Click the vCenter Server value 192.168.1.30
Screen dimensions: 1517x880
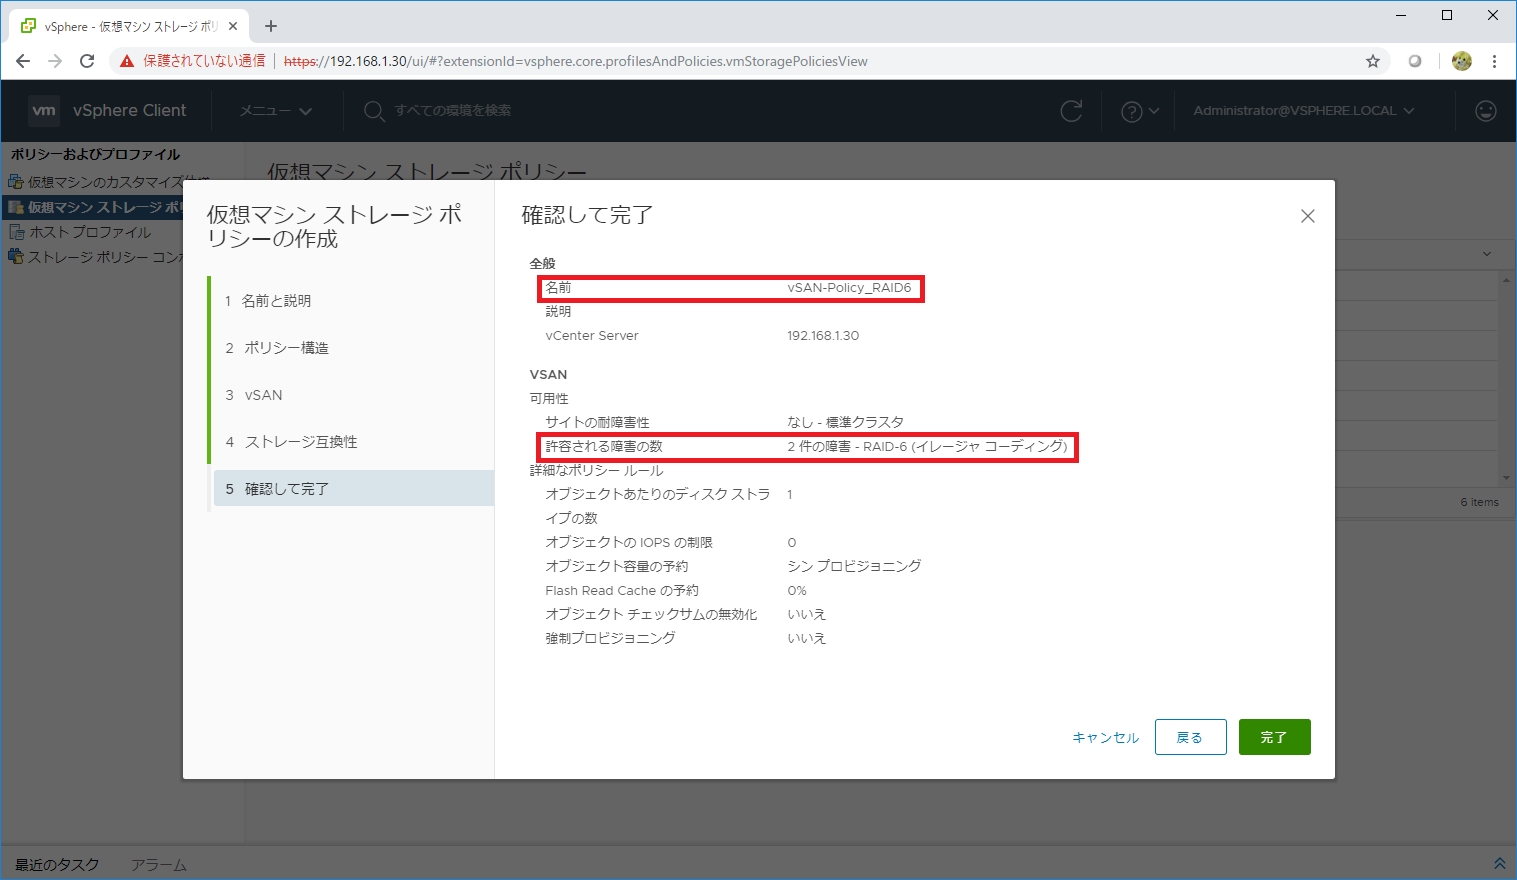823,336
